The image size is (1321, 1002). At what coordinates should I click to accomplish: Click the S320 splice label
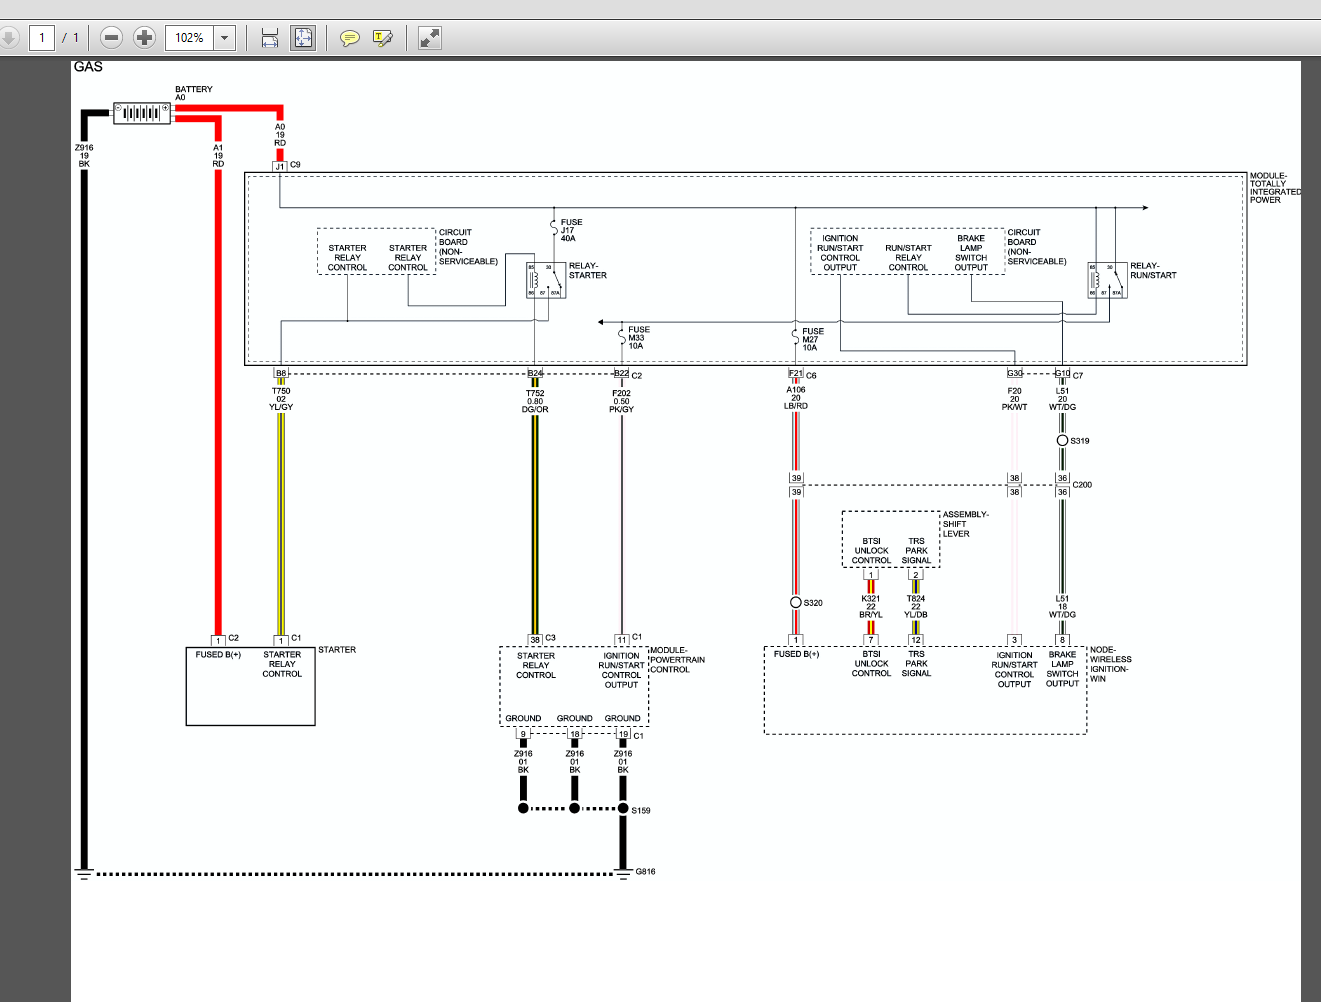pyautogui.click(x=813, y=603)
